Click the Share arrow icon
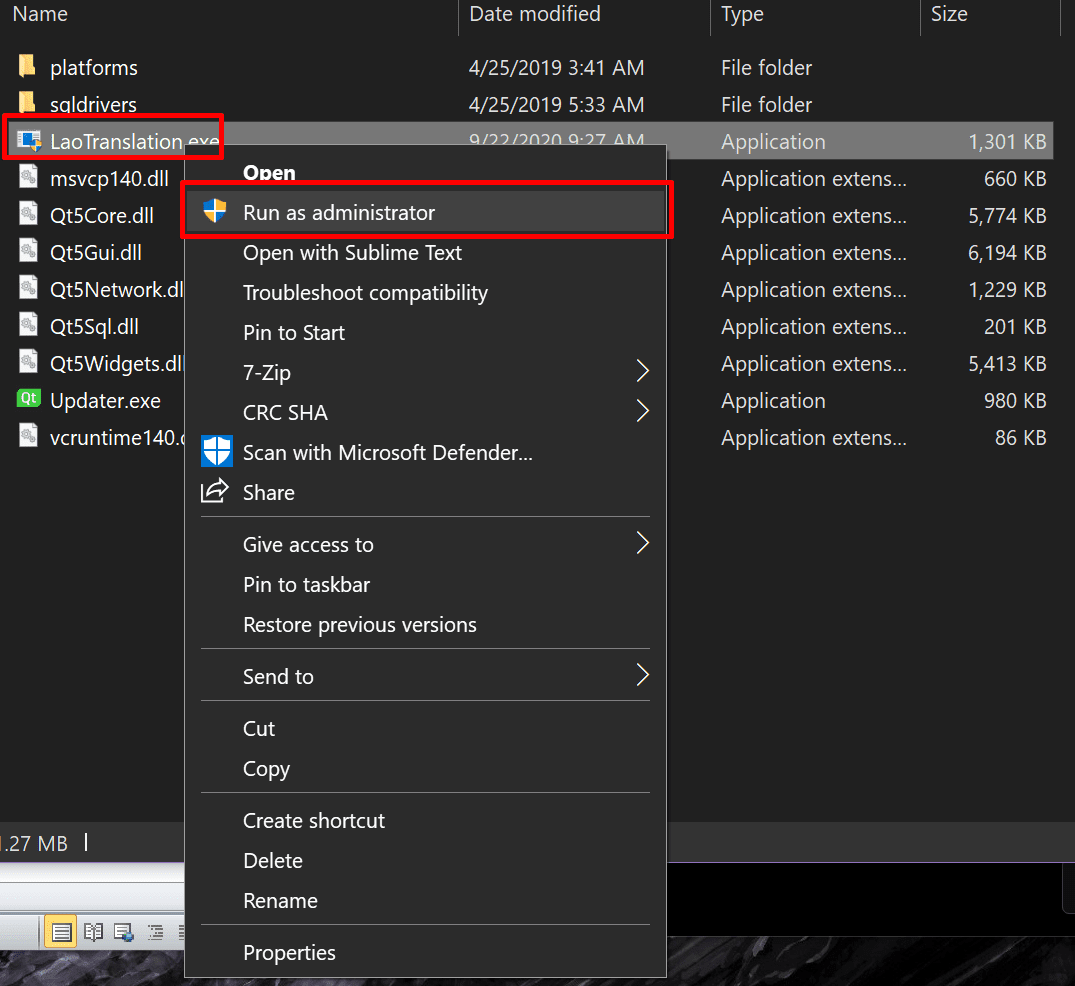The height and width of the screenshot is (986, 1075). point(215,491)
